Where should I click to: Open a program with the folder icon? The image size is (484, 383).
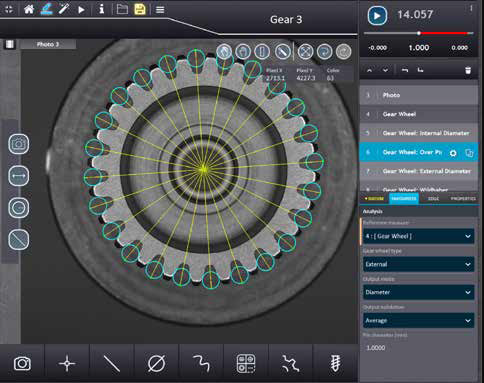point(122,9)
